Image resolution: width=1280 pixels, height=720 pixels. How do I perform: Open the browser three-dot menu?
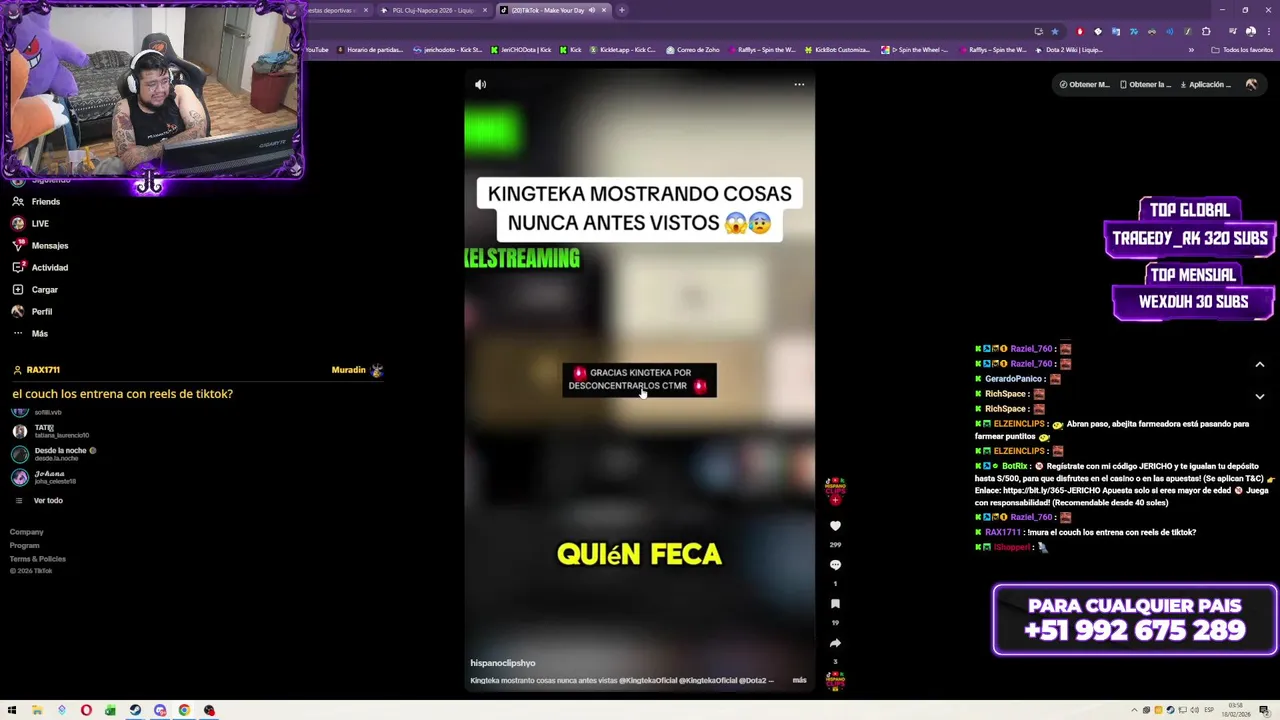[x=1267, y=31]
